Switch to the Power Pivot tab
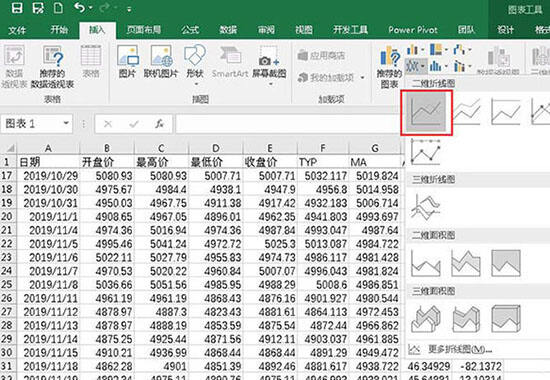The height and width of the screenshot is (380, 550). [412, 30]
